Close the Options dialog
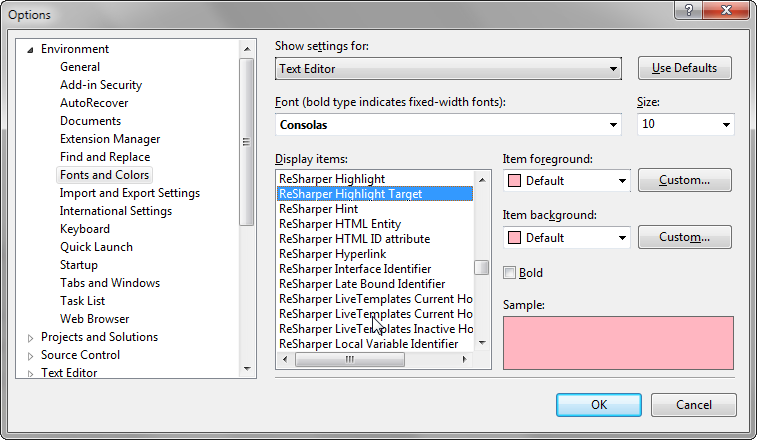Viewport: 757px width, 440px height. (x=726, y=10)
